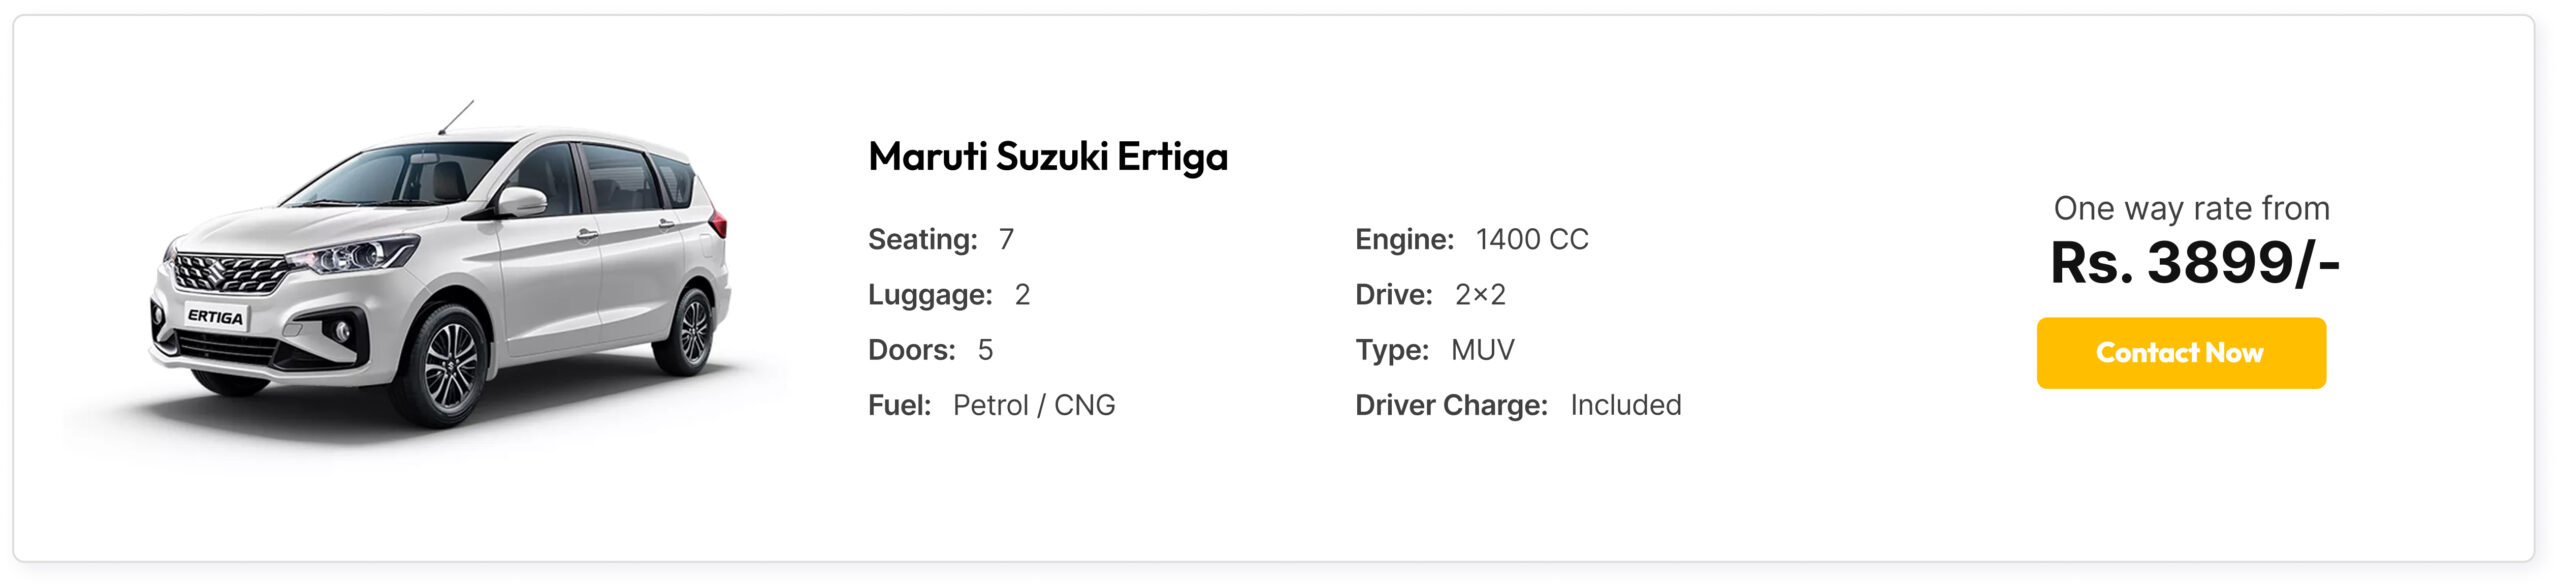Click the car's side mirror
This screenshot has height=586, width=2560.
point(521,200)
